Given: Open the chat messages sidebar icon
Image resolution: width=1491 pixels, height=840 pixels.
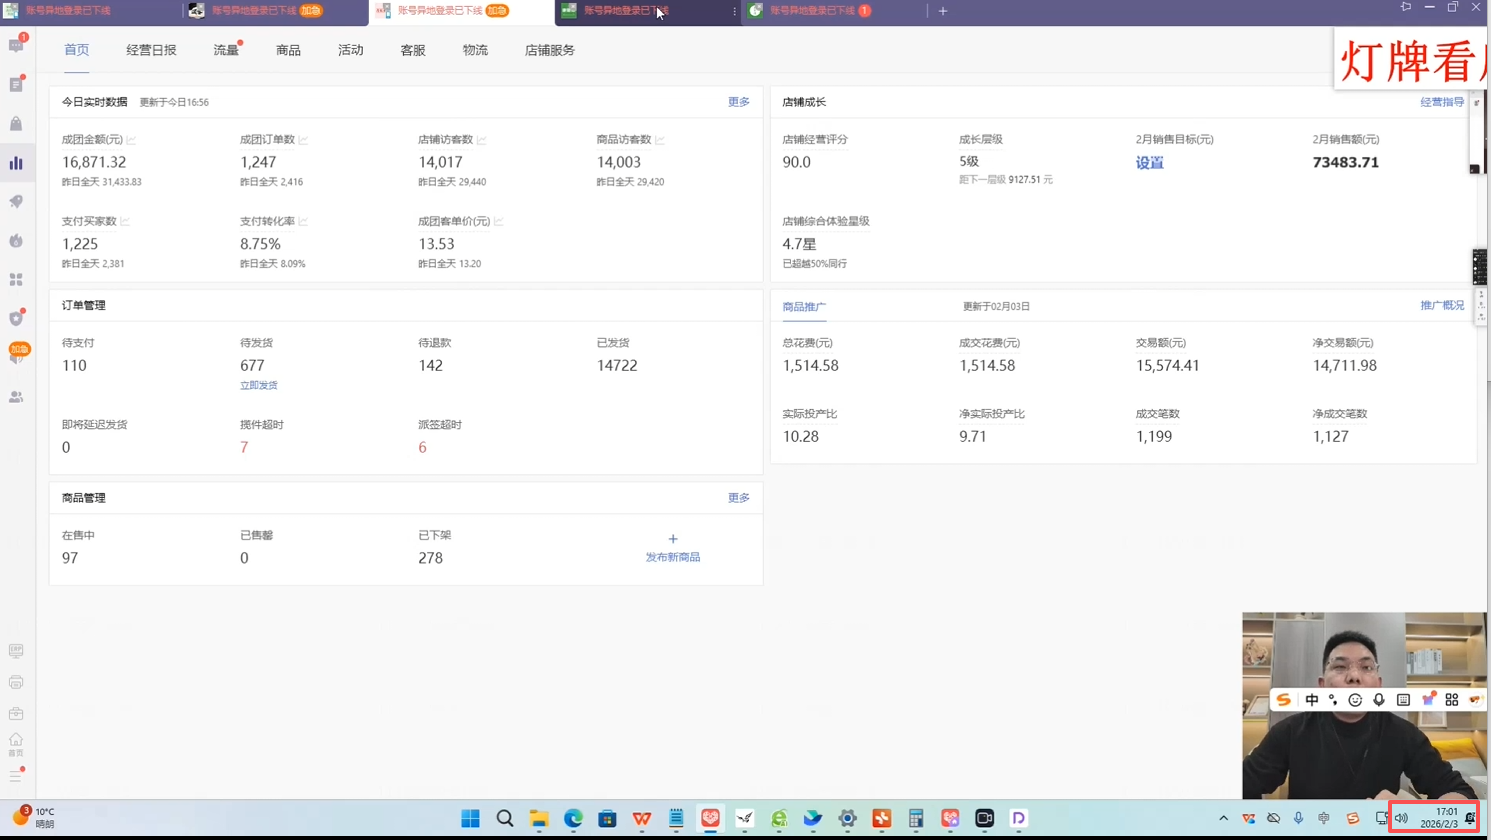Looking at the screenshot, I should point(16,45).
